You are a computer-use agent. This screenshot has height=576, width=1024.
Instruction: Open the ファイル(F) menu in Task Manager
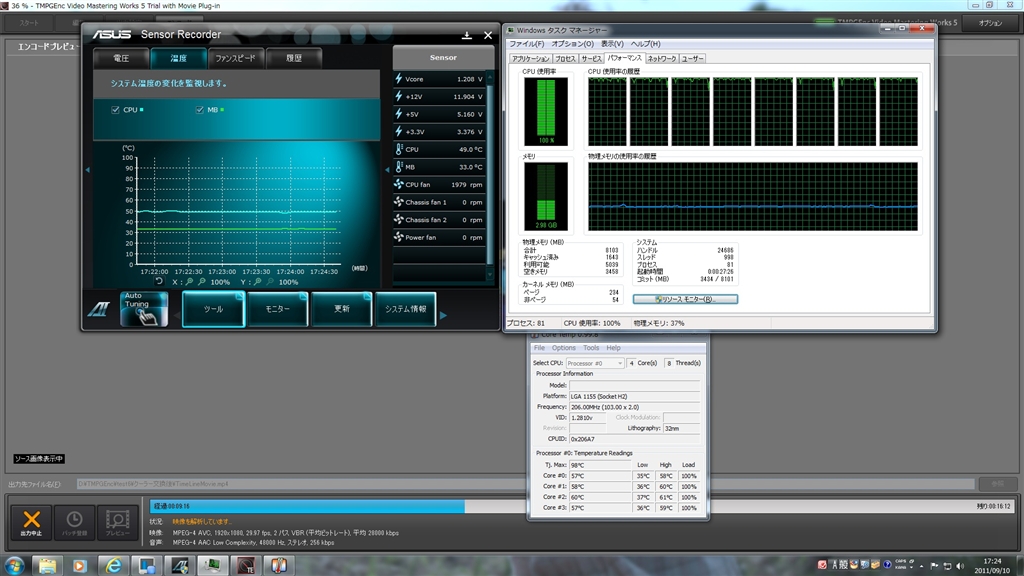click(526, 44)
